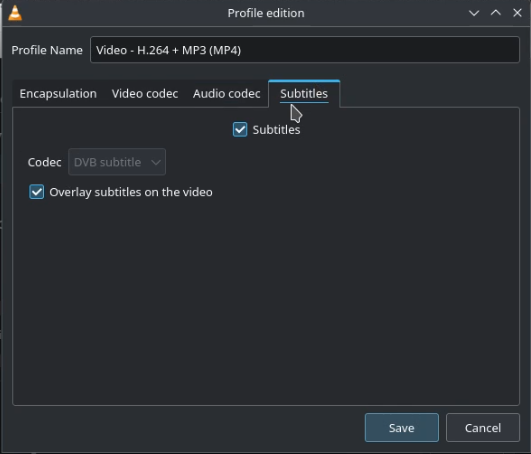Click the 'Profile edition' window title
Viewport: 531px width, 454px height.
point(266,13)
